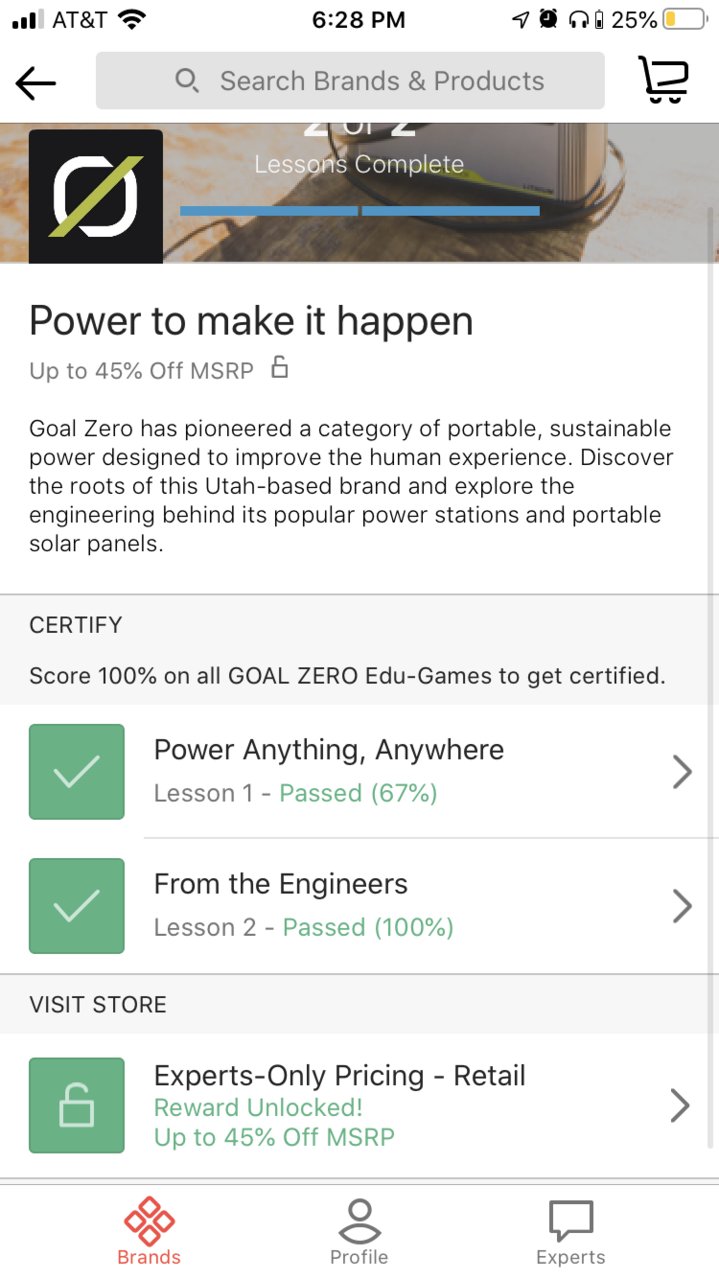Screen dimensions: 719x1279
Task: Tap the lessons complete progress bar
Action: tap(360, 211)
